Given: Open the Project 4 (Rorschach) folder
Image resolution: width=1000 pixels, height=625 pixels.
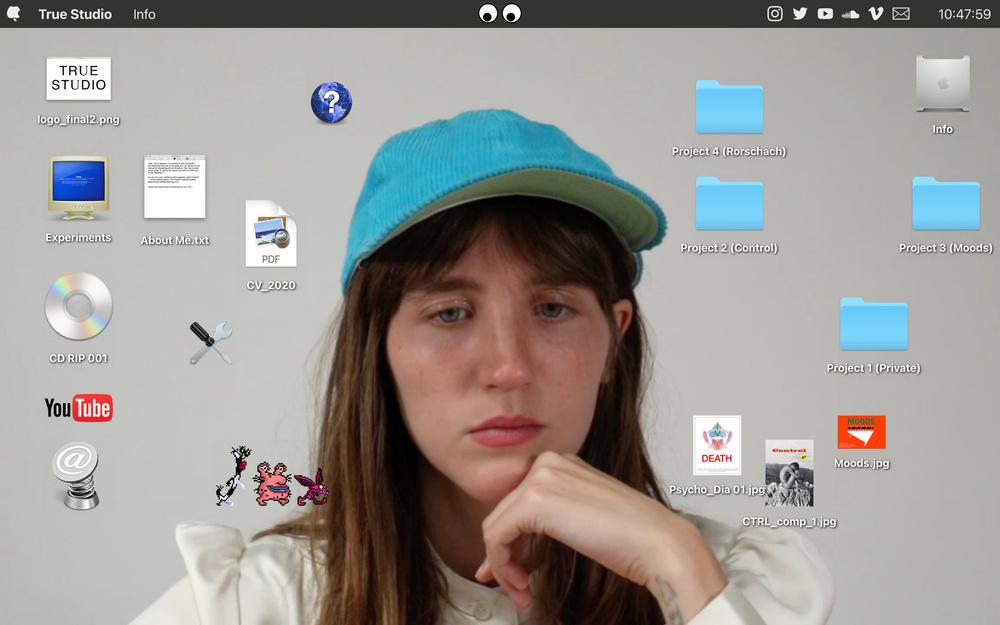Looking at the screenshot, I should [729, 107].
